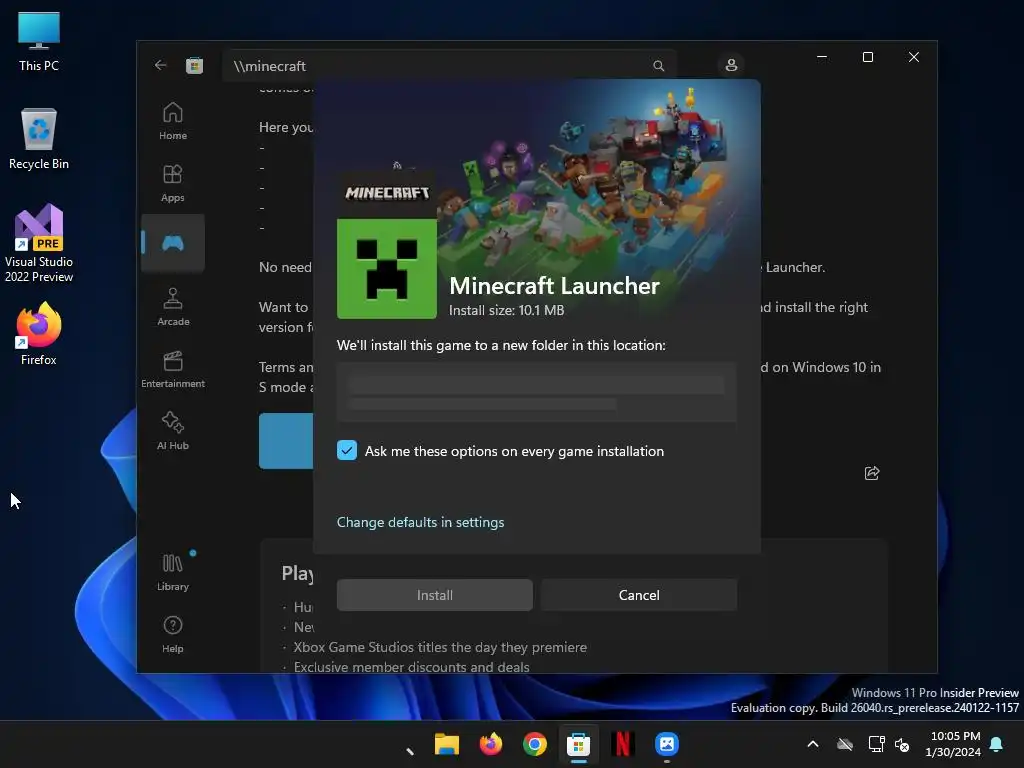Minimize the Microsoft Store window

coord(822,57)
